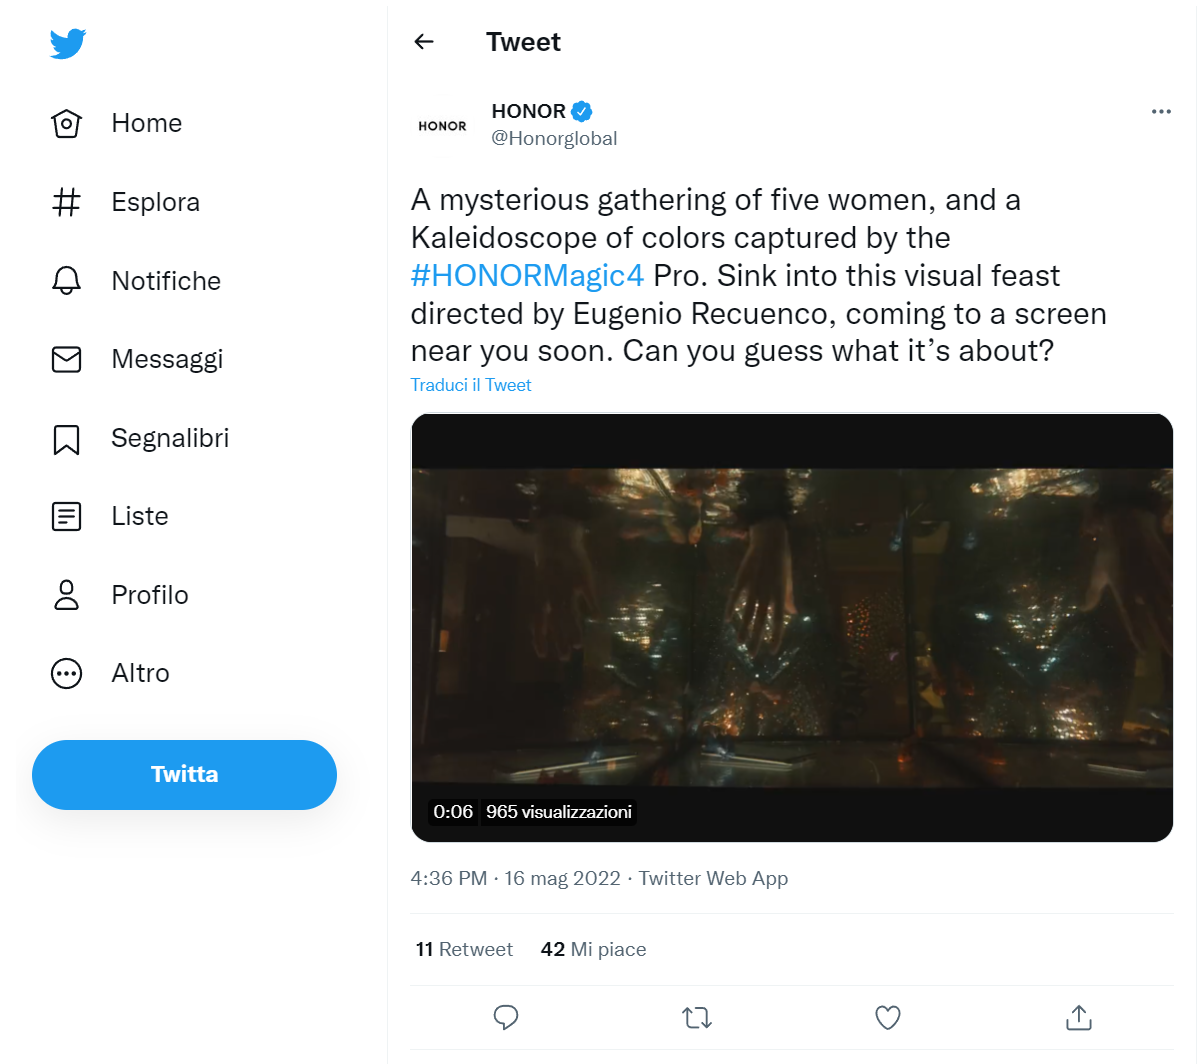
Task: View the 11 Retweet list
Action: [x=464, y=949]
